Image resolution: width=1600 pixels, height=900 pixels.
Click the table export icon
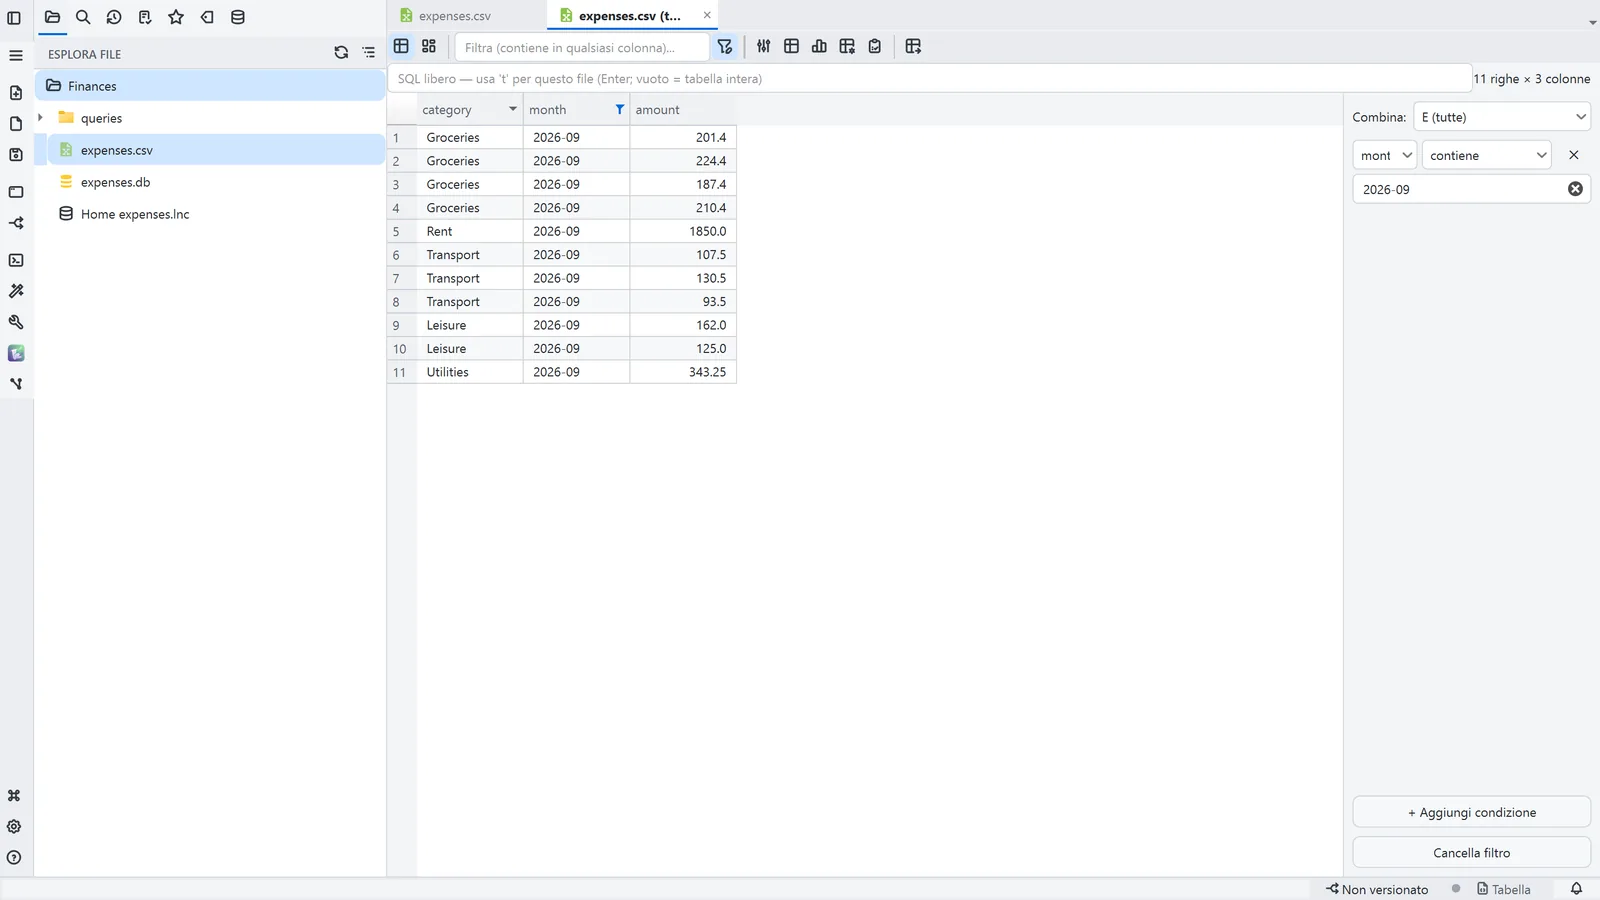click(913, 46)
